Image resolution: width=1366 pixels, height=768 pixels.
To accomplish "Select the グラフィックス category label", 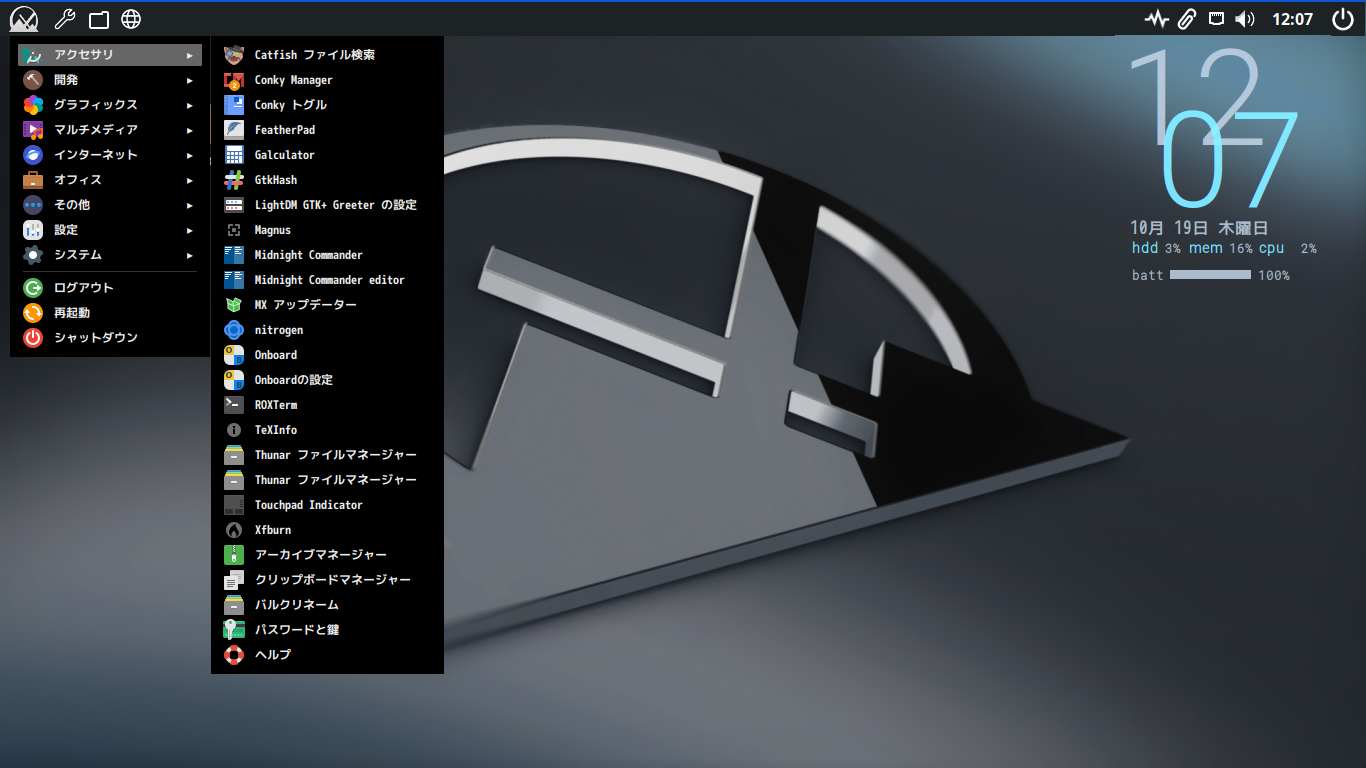I will (x=96, y=105).
